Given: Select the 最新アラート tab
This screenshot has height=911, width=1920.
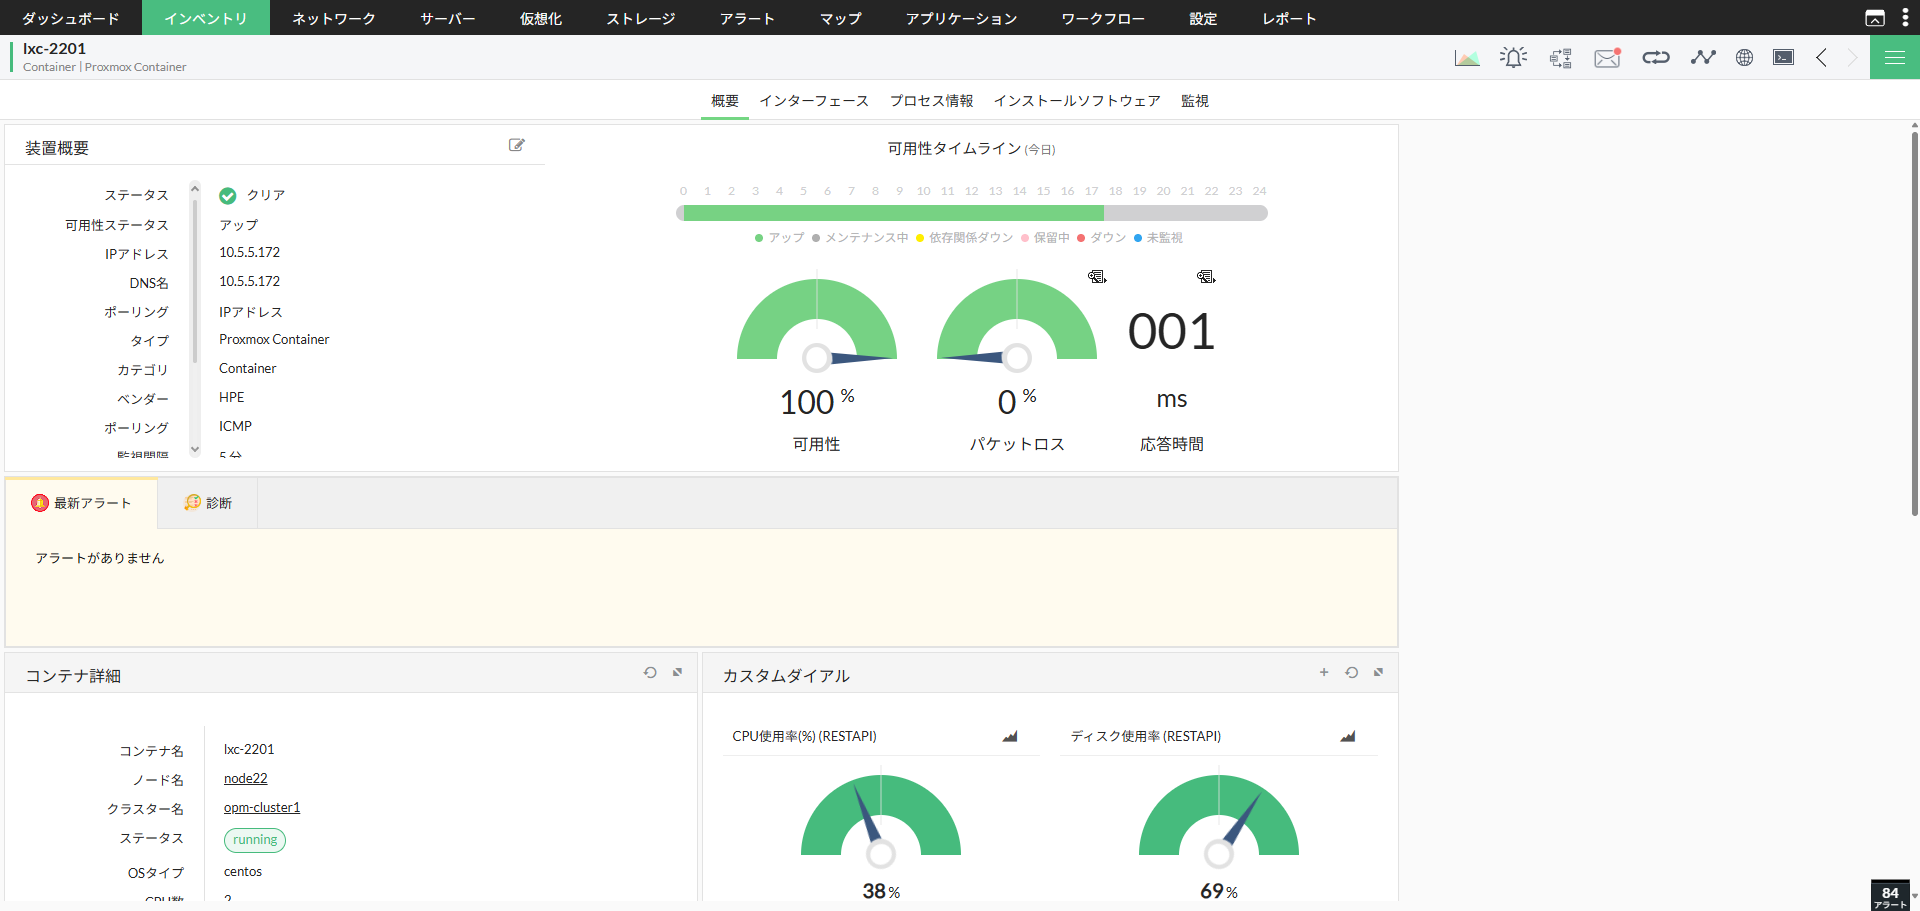Looking at the screenshot, I should point(82,503).
